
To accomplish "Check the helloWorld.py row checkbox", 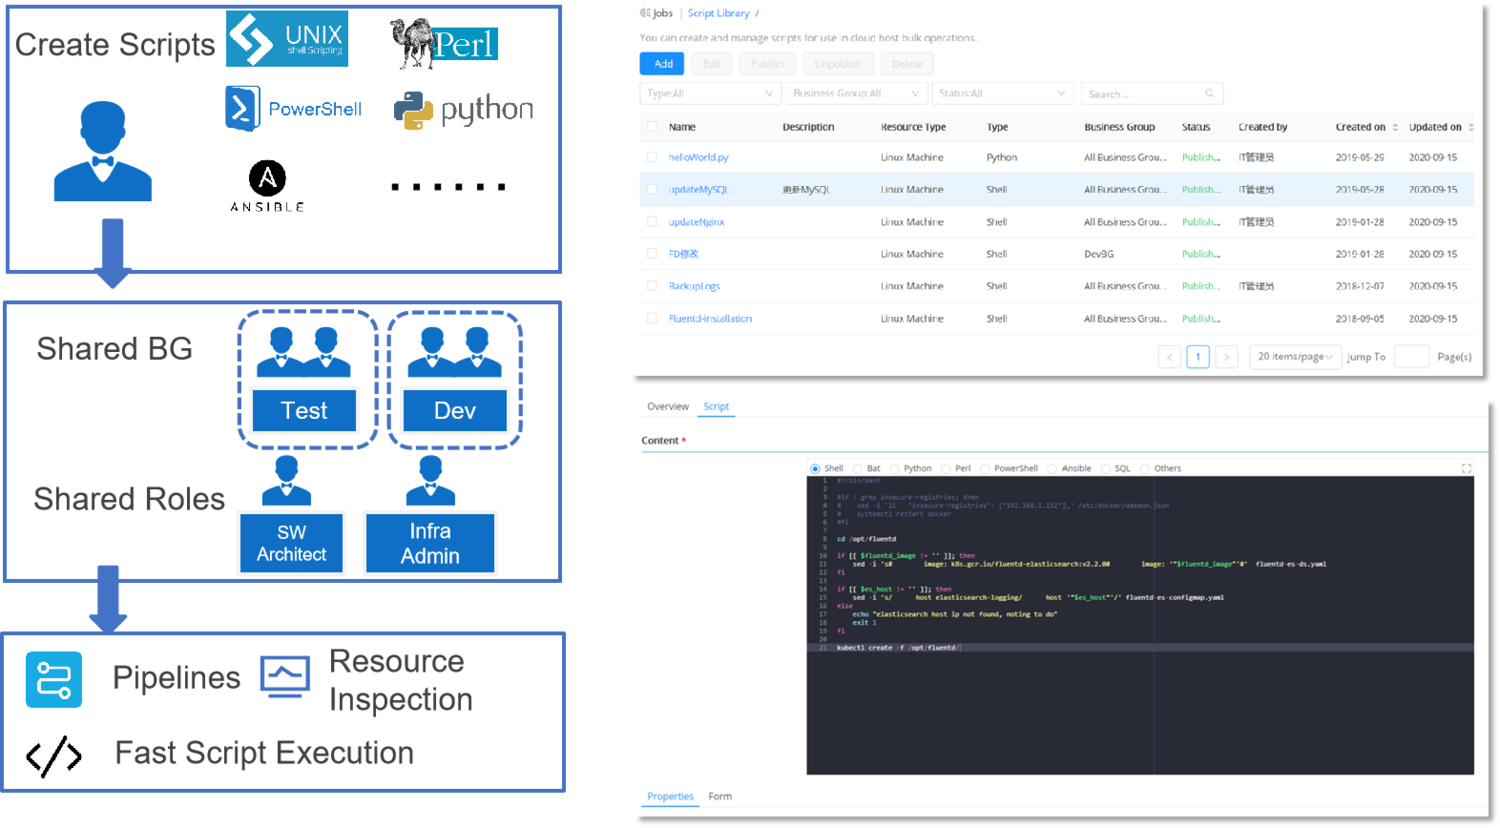I will 652,157.
